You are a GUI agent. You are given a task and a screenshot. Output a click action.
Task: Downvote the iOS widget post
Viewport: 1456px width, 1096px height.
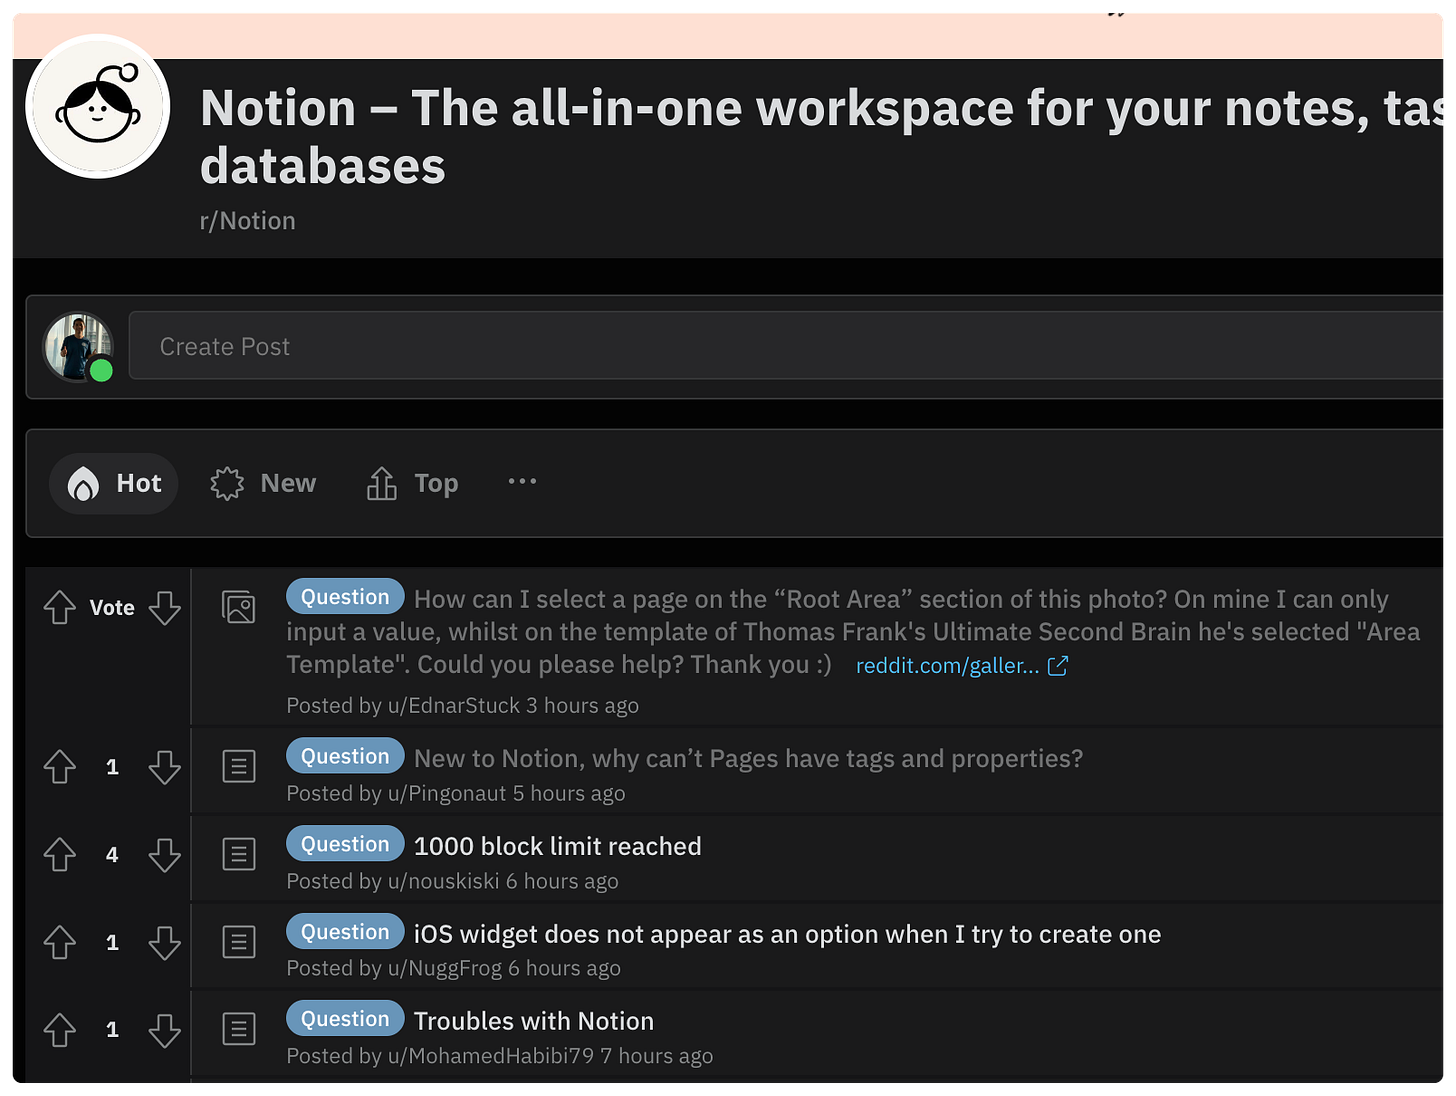point(165,942)
